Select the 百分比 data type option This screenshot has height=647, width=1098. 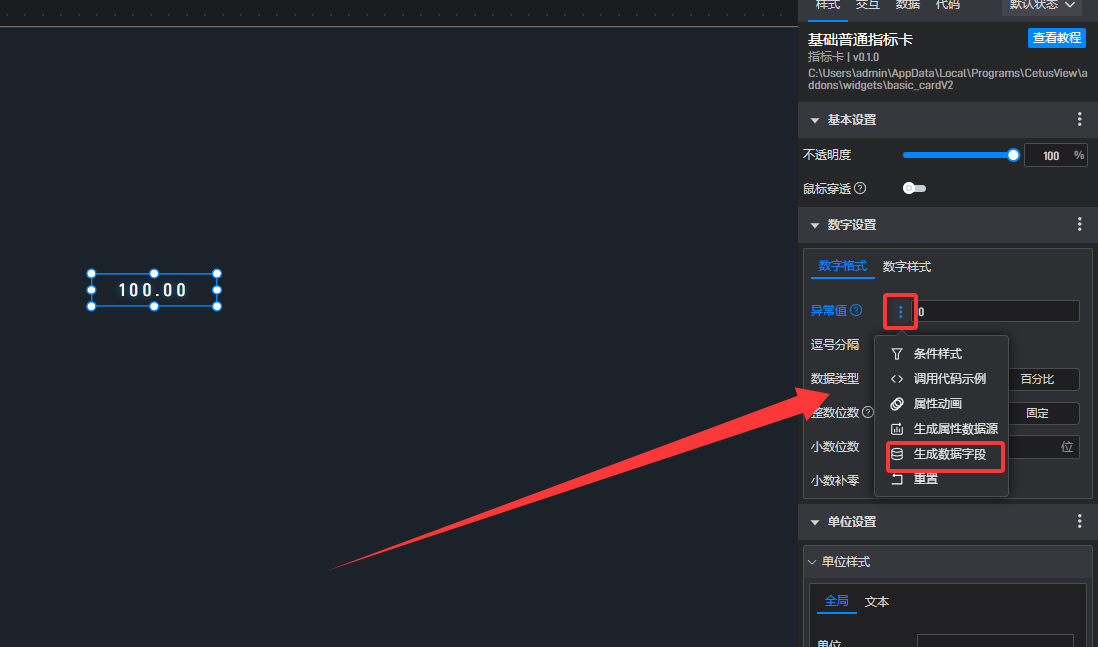[1039, 379]
